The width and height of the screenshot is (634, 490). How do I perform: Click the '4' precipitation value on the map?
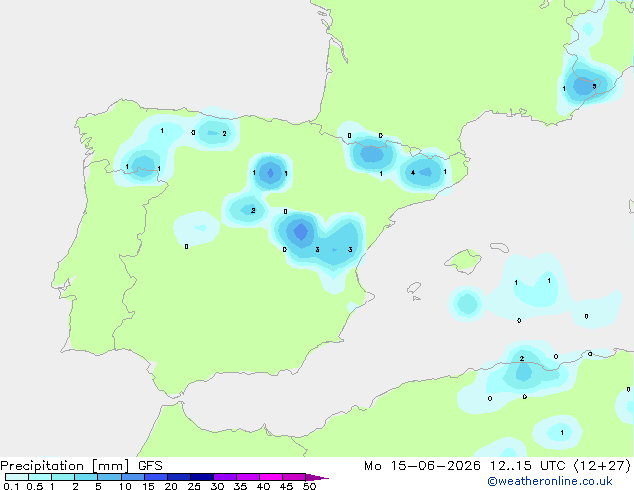pyautogui.click(x=413, y=173)
